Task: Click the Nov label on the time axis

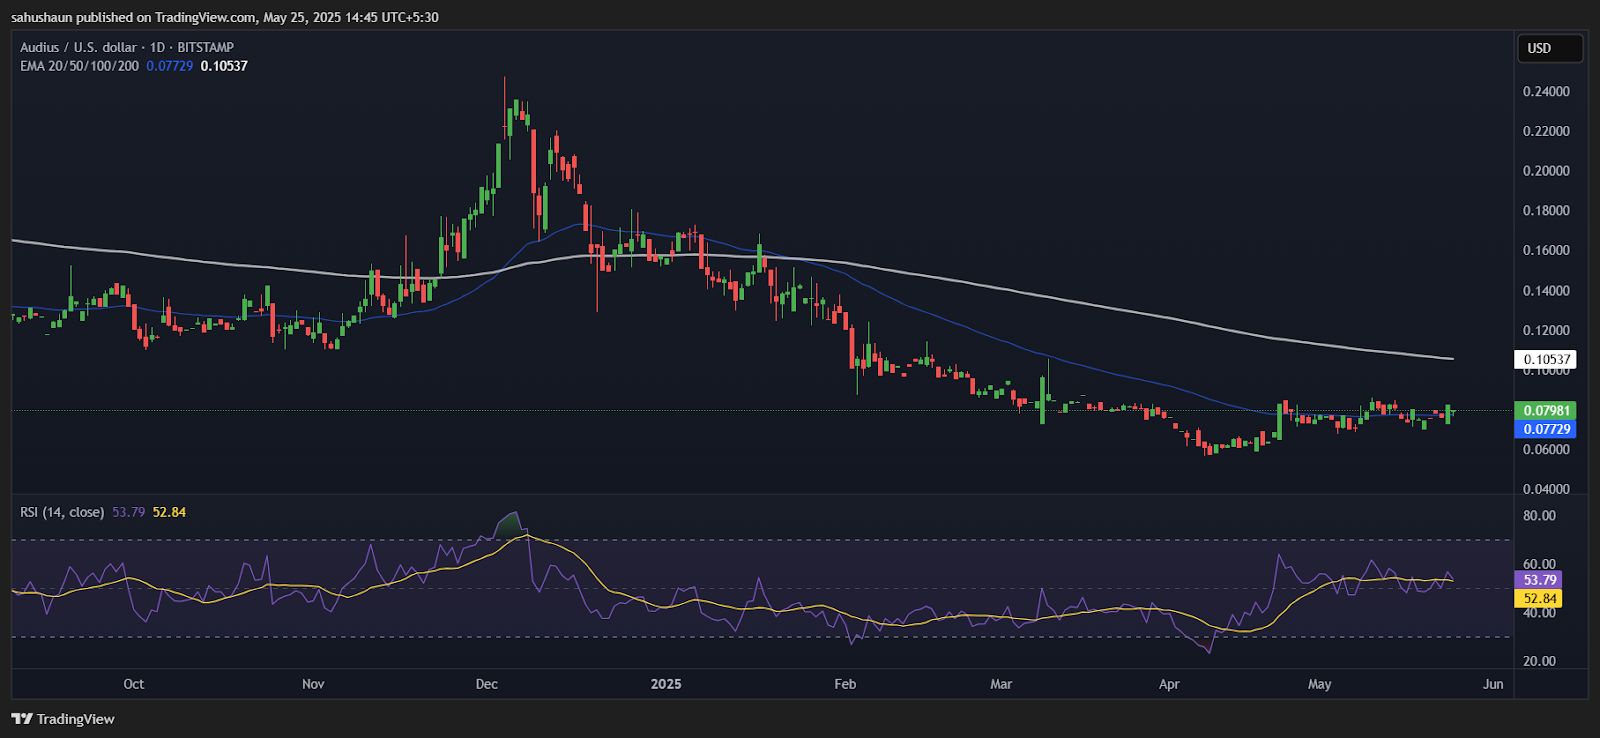Action: pos(313,684)
